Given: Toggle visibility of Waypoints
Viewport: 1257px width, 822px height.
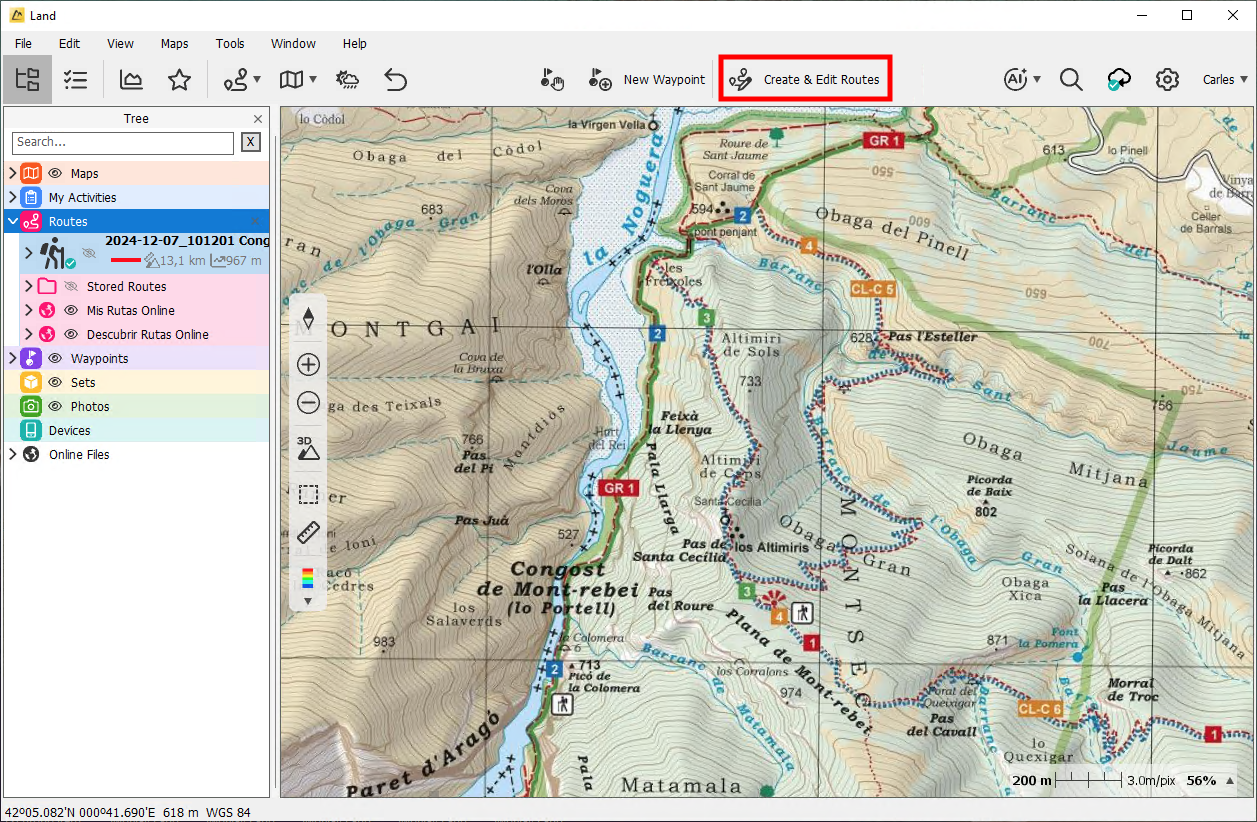Looking at the screenshot, I should (56, 359).
